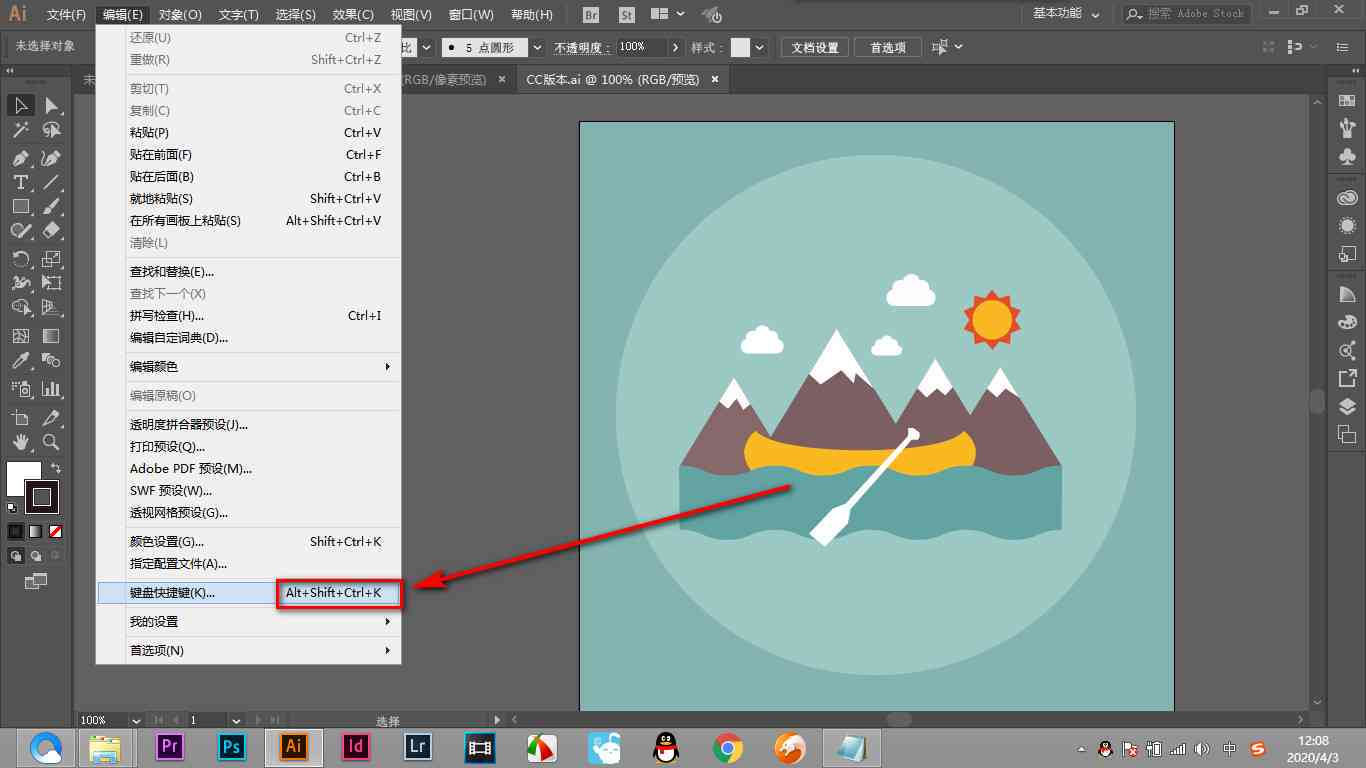
Task: Select the Perspective Grid tool
Action: click(x=51, y=307)
